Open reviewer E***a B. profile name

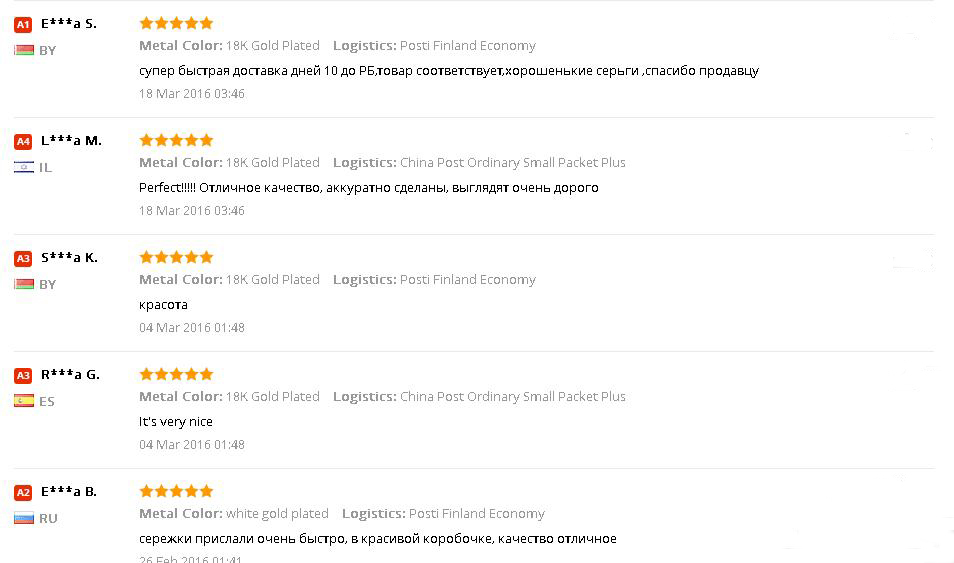[x=69, y=491]
